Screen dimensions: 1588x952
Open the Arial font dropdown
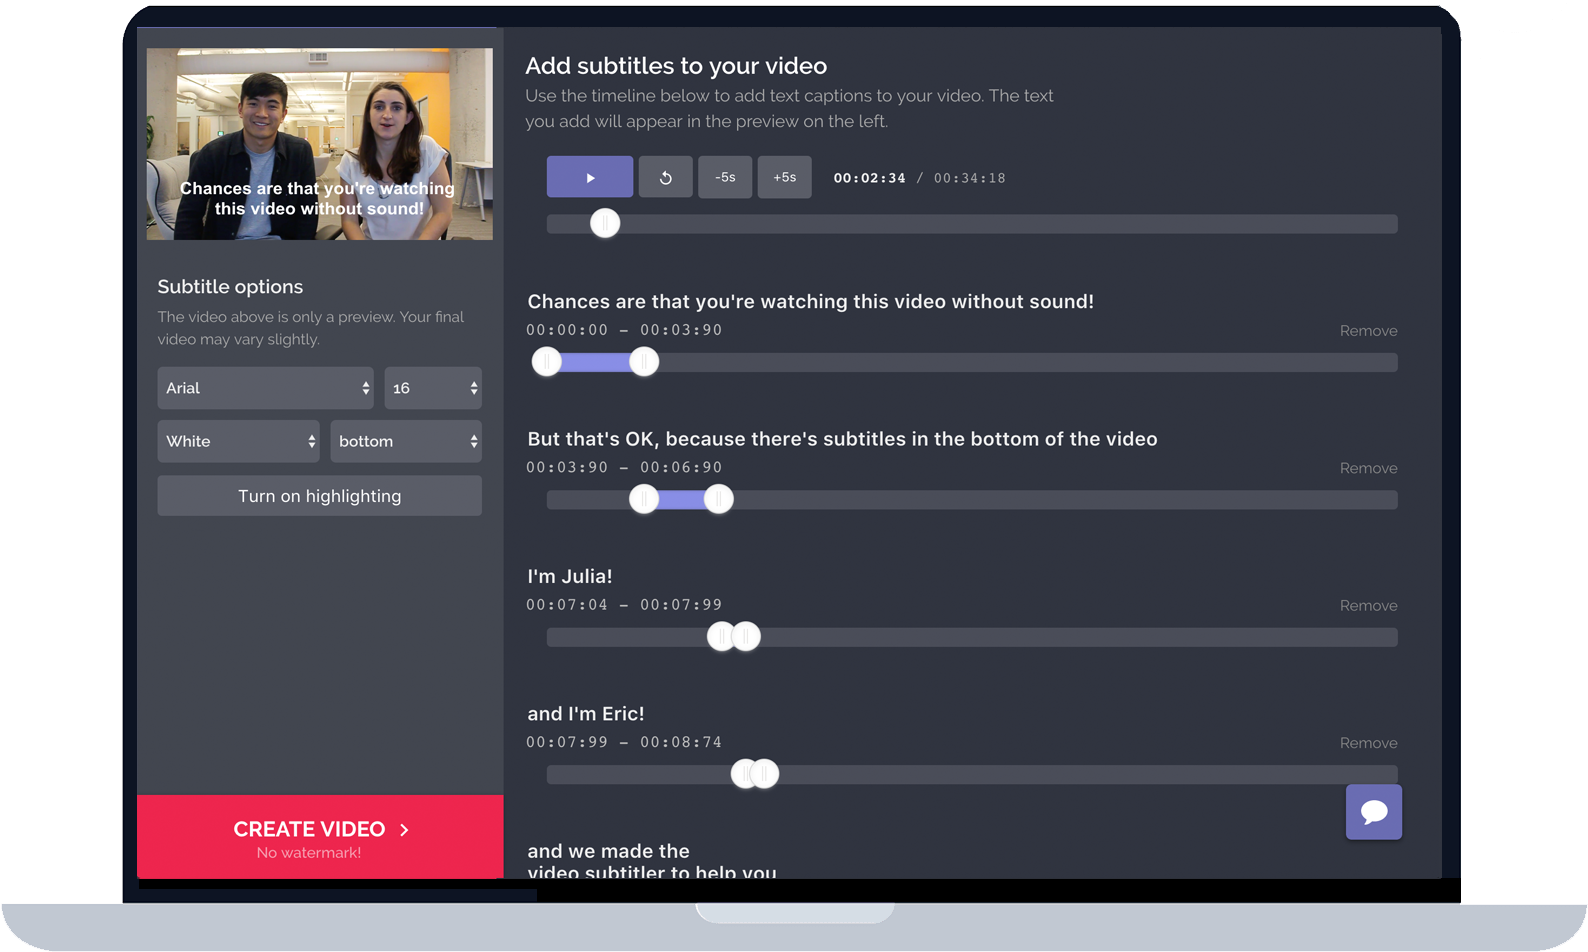265,388
